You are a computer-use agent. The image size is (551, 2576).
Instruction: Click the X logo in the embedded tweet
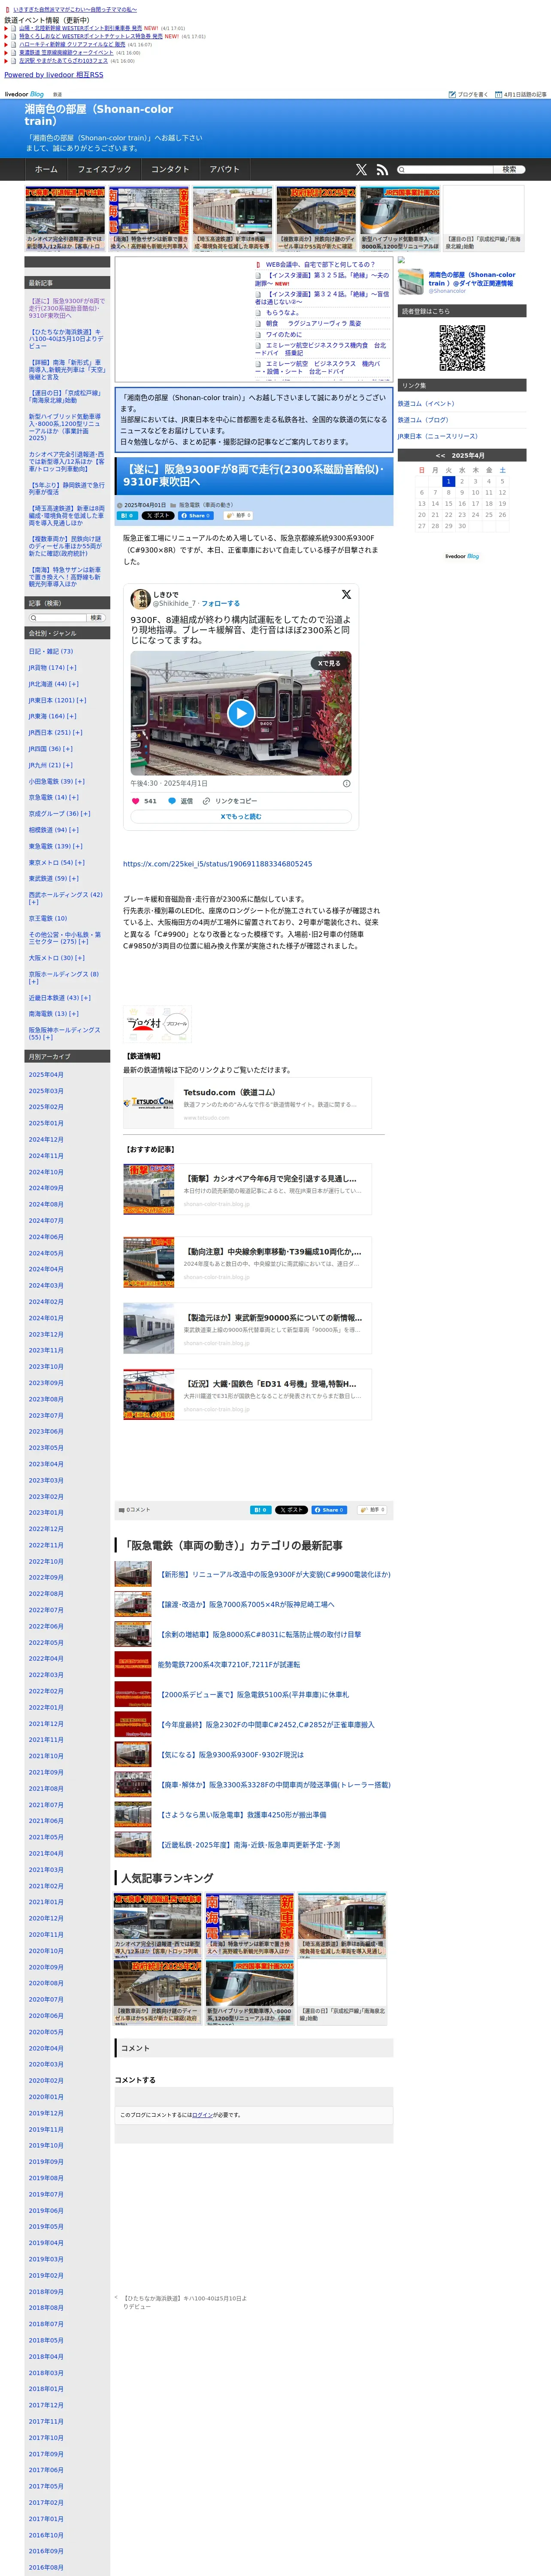point(346,594)
